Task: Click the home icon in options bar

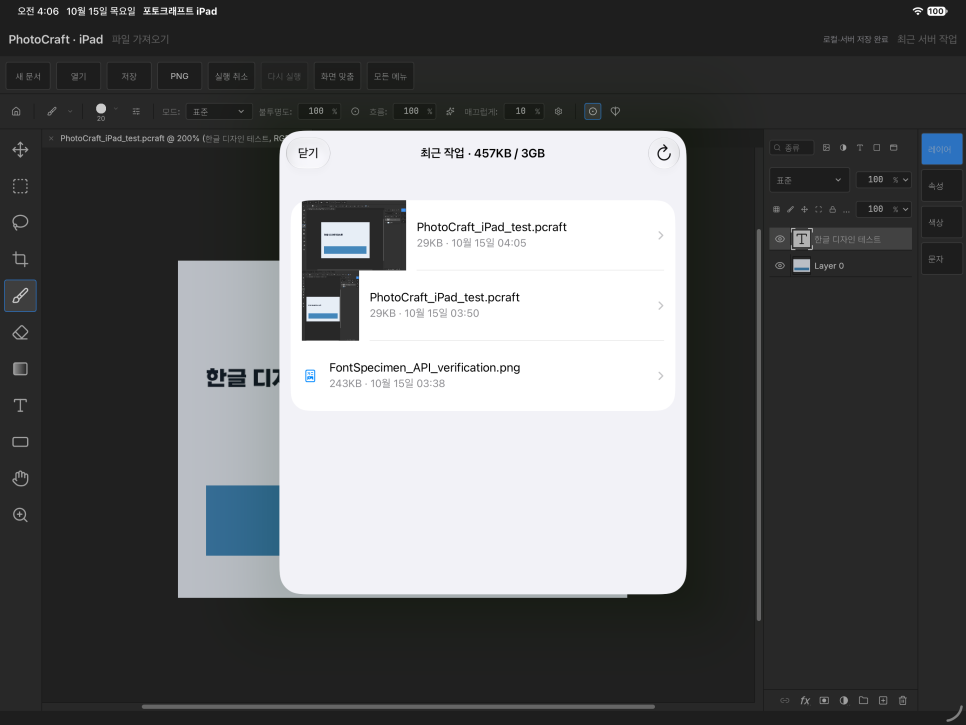Action: coord(16,111)
